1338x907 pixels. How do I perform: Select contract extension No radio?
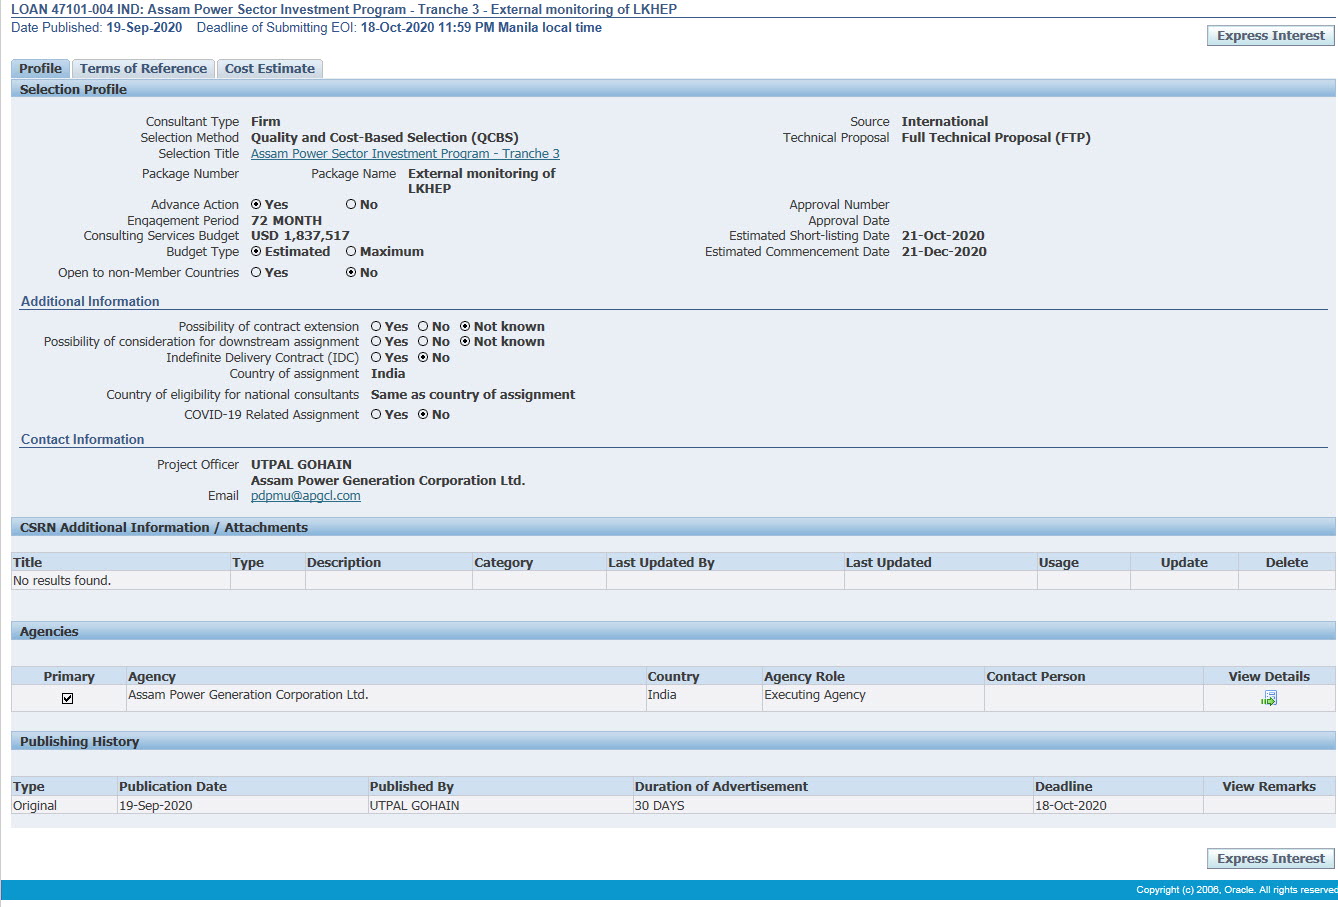click(x=423, y=326)
